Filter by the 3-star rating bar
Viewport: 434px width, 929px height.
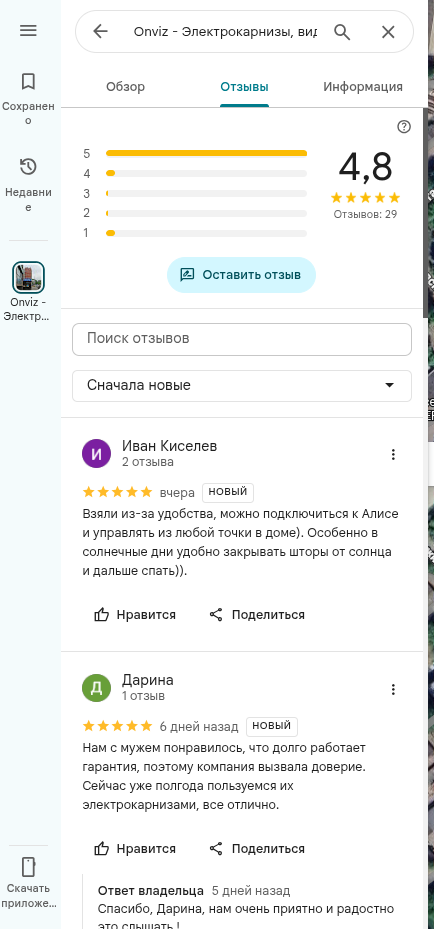[206, 193]
